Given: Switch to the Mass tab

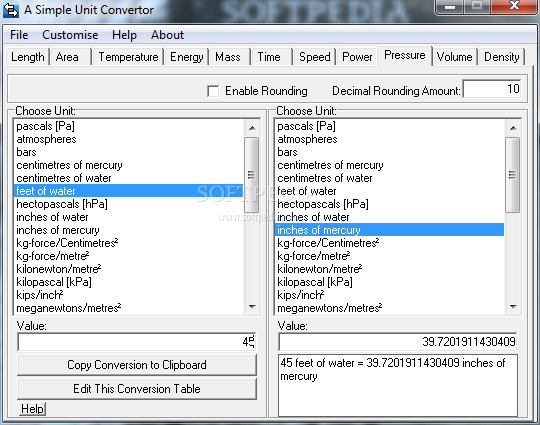Looking at the screenshot, I should coord(229,57).
